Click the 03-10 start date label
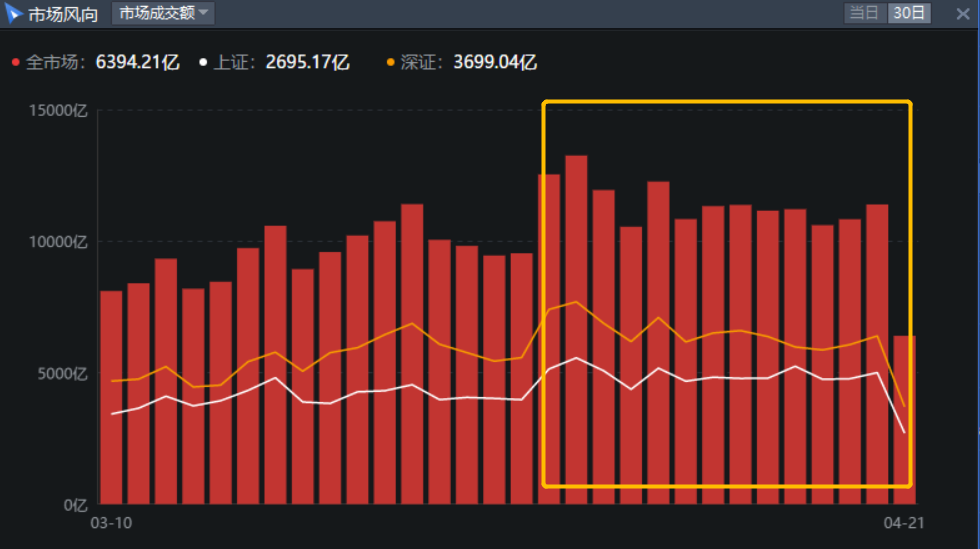Viewport: 980px width, 549px height. pos(111,523)
